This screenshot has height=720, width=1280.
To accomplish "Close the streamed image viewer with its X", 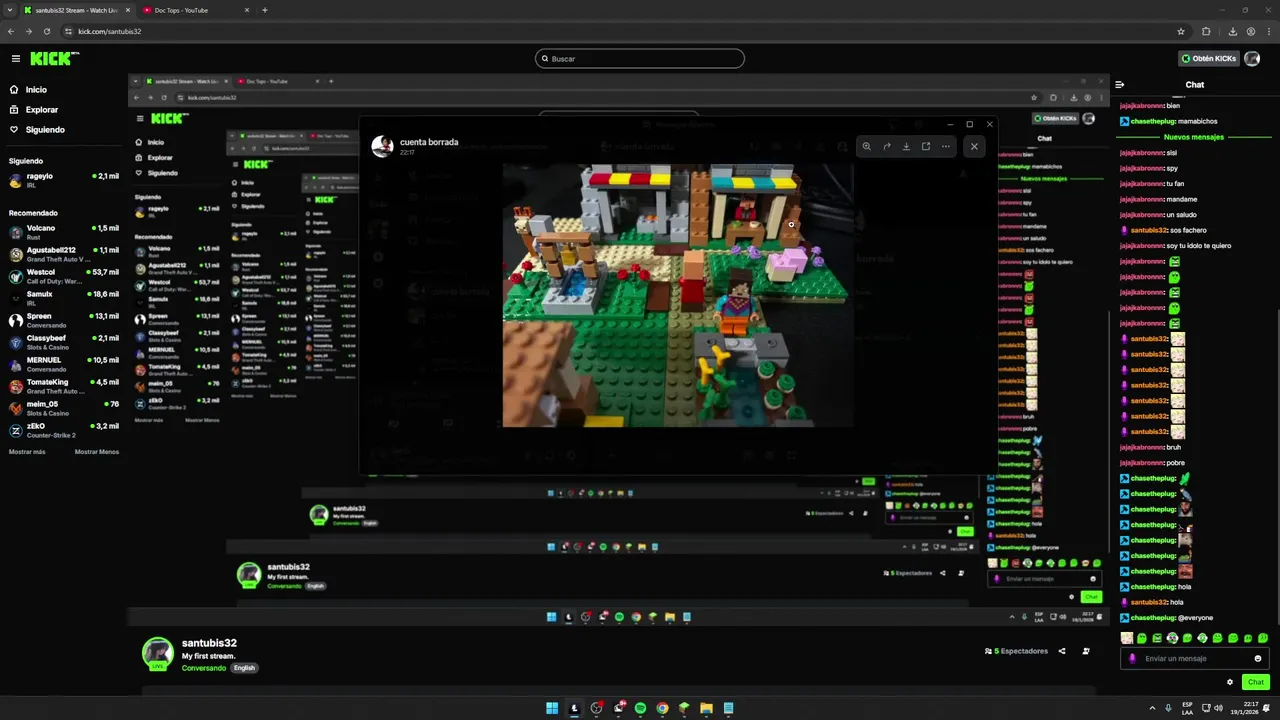I will pyautogui.click(x=974, y=146).
